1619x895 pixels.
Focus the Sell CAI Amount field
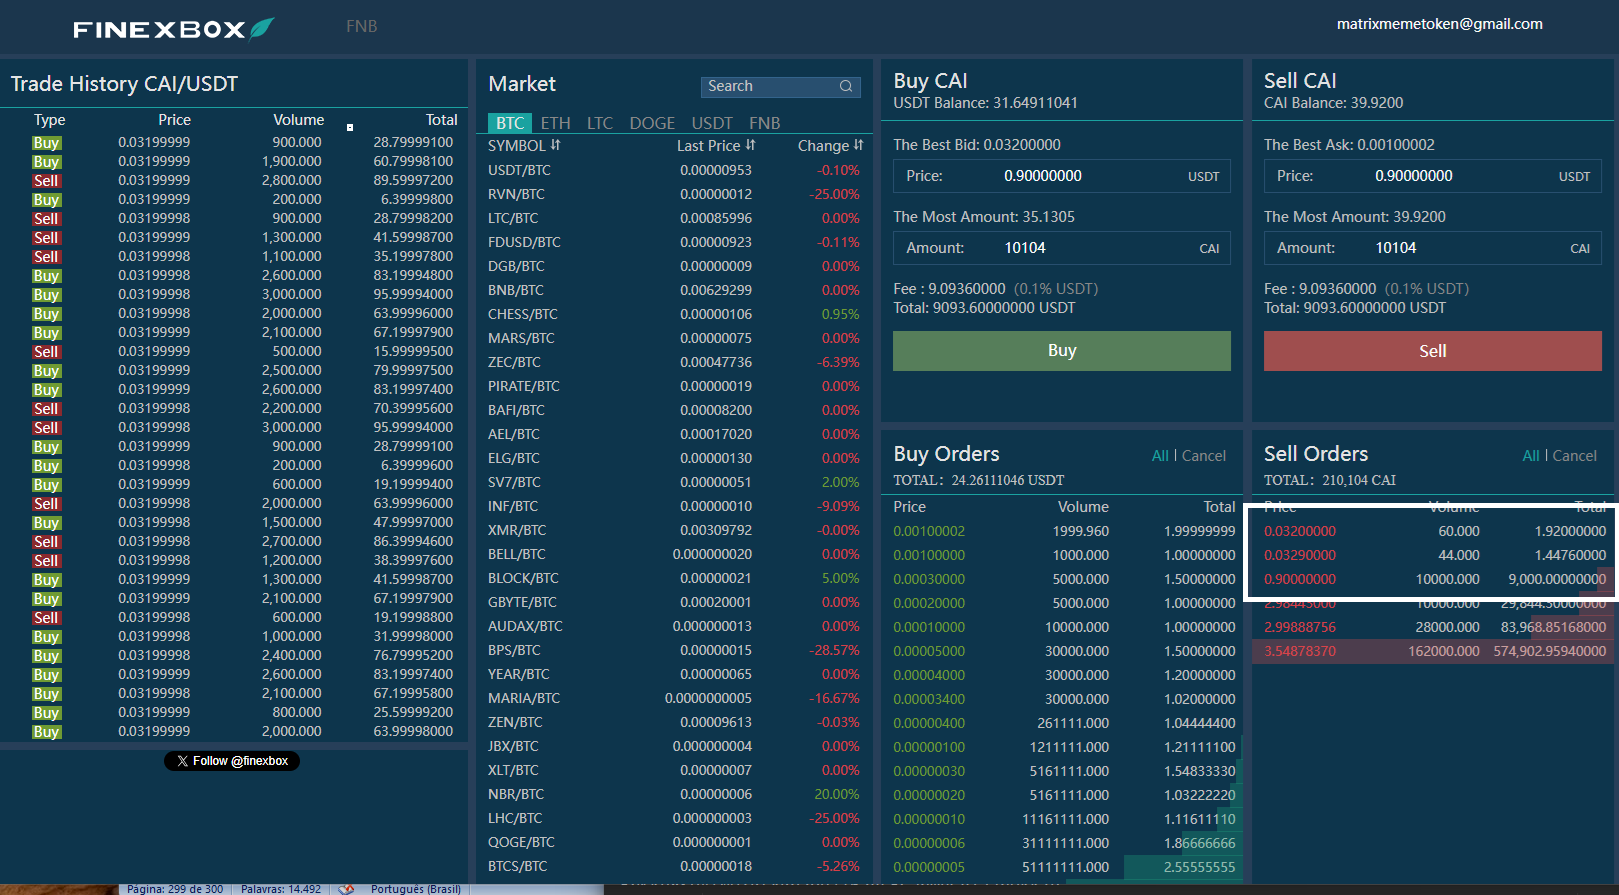coord(1433,248)
